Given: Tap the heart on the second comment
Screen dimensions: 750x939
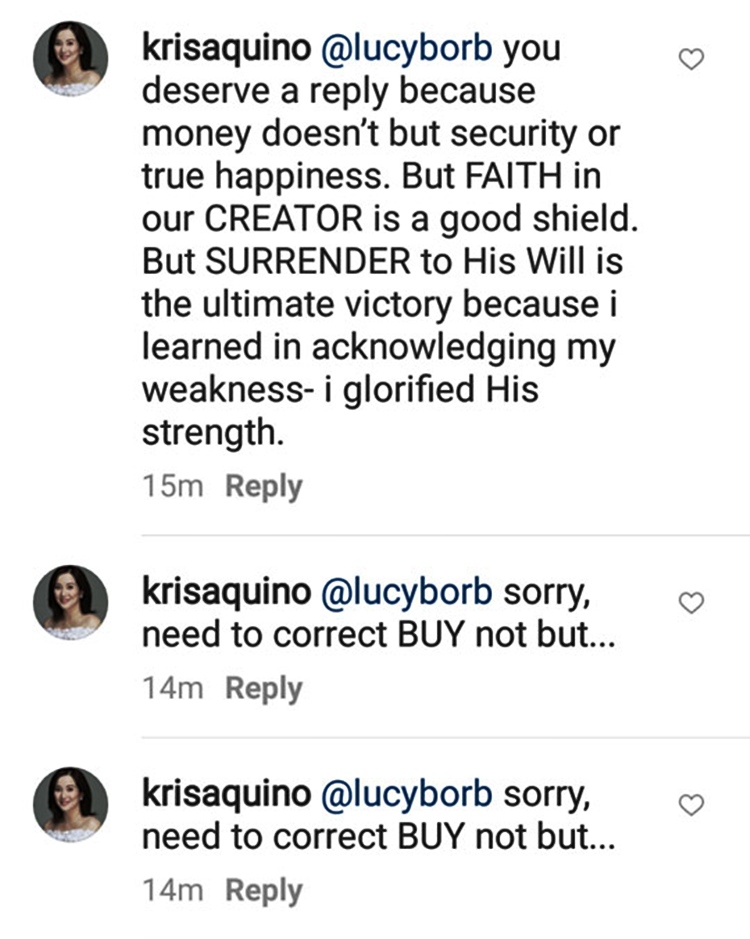Looking at the screenshot, I should 691,602.
